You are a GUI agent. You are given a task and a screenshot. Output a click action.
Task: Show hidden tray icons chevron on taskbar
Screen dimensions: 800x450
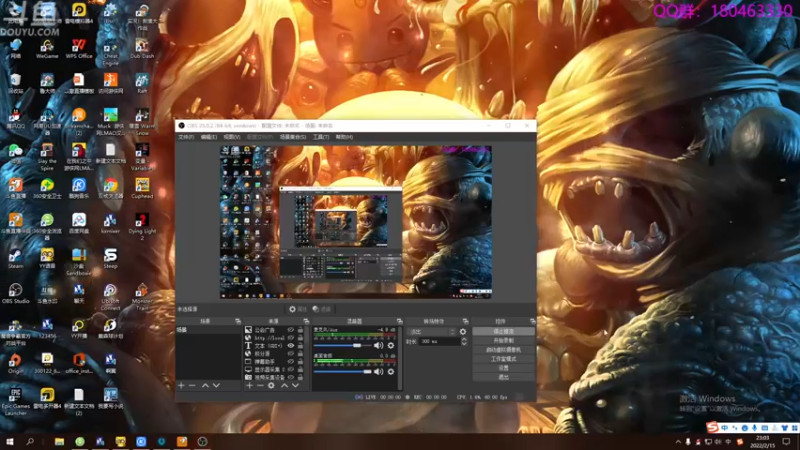click(x=678, y=442)
